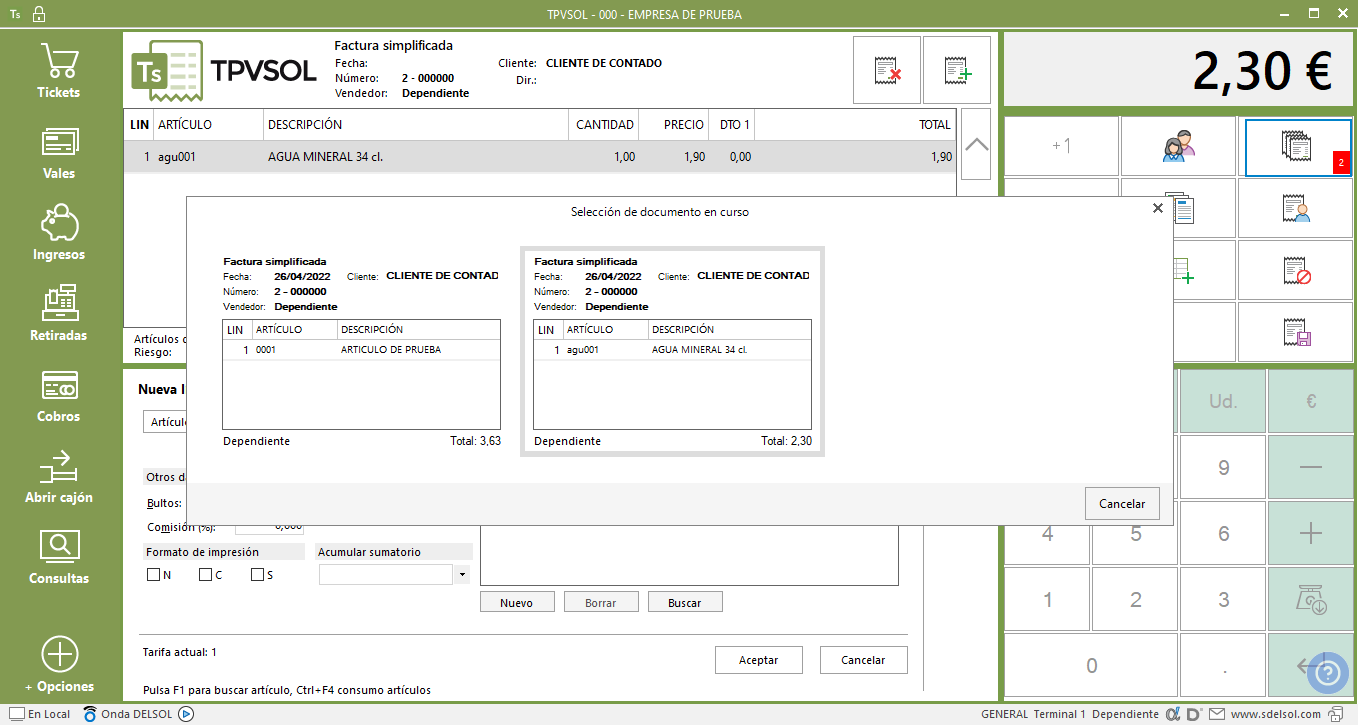Select document with AGUA MINERAL 34 cl.
Screen dimensions: 1358x725
[672, 350]
